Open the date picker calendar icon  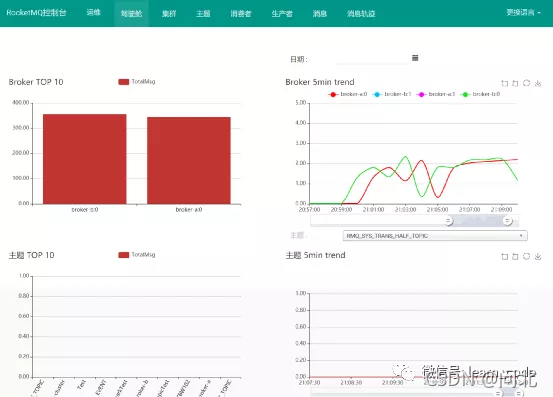415,58
